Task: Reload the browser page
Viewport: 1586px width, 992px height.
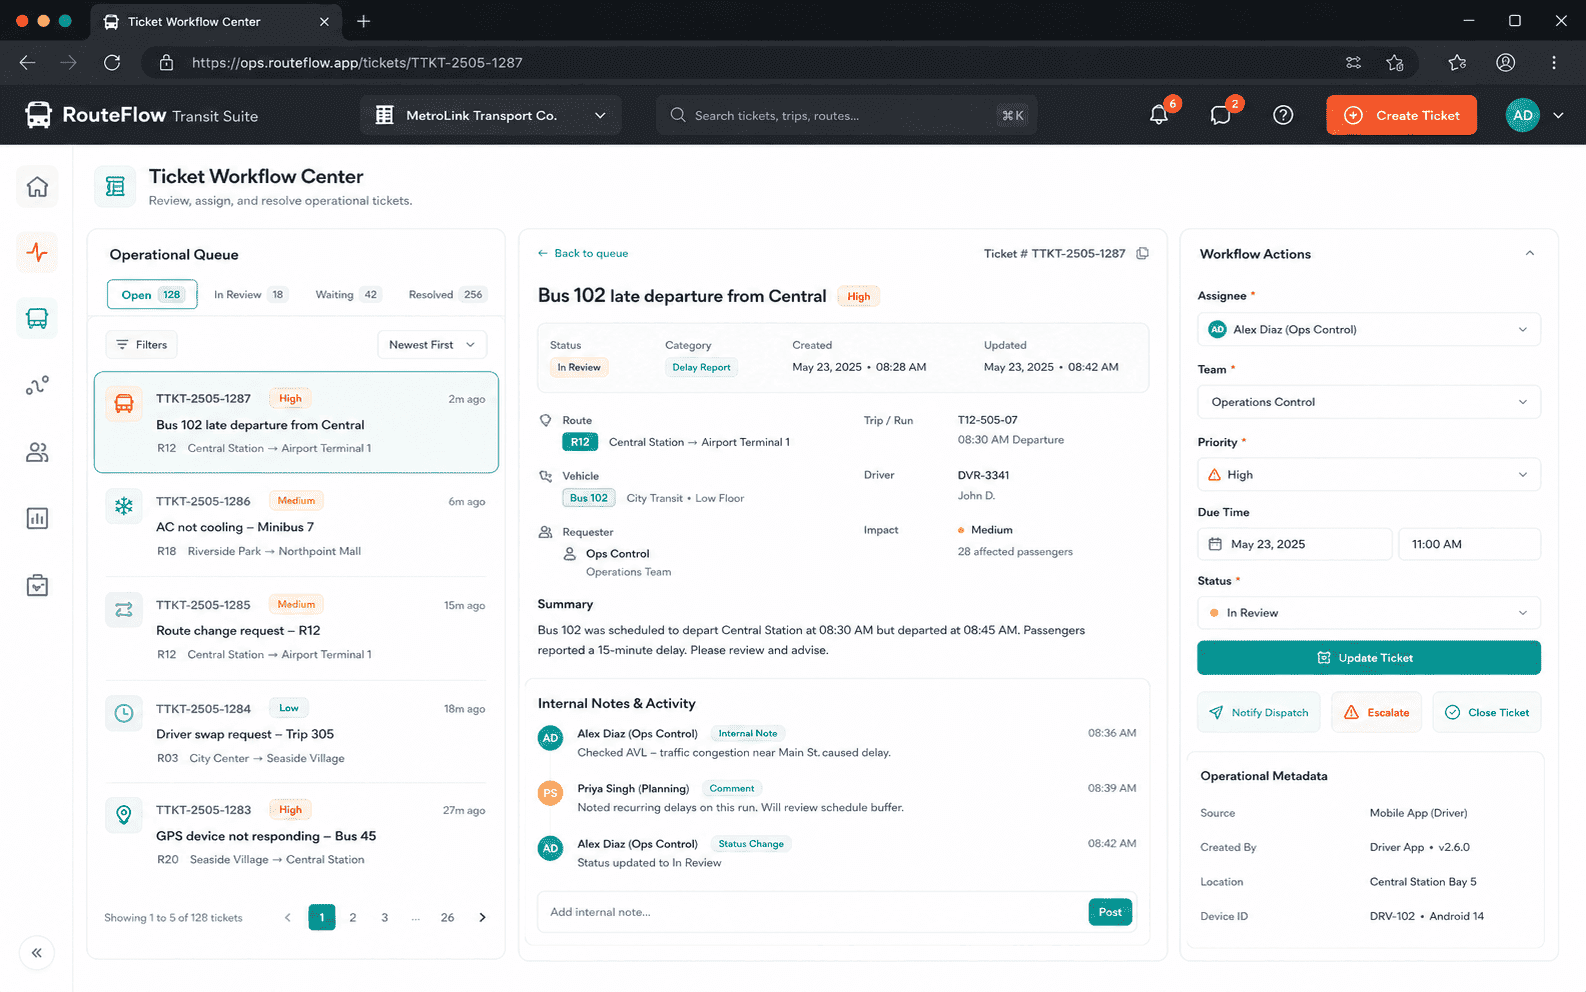Action: (112, 62)
